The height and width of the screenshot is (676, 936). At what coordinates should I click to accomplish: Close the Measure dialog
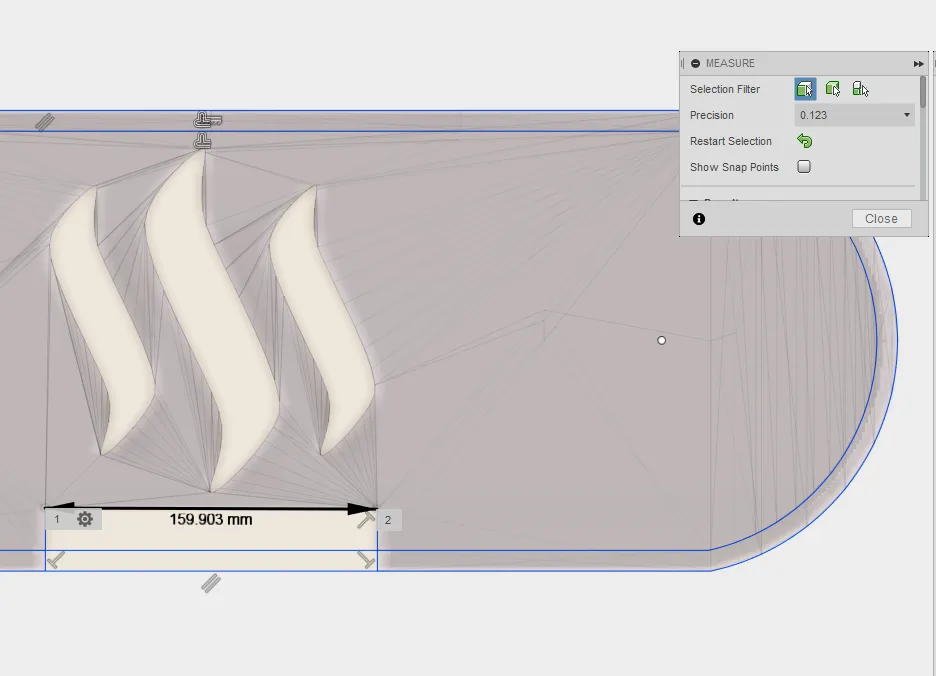(x=882, y=219)
